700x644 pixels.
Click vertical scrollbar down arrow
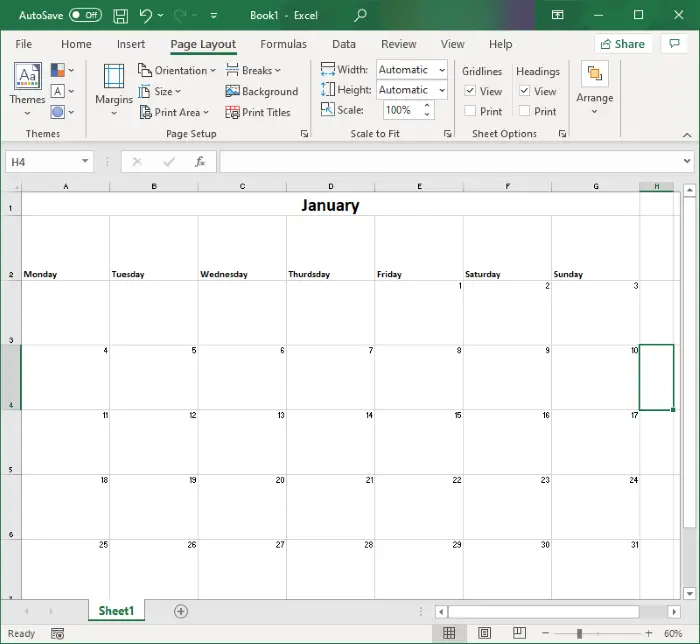(x=690, y=594)
